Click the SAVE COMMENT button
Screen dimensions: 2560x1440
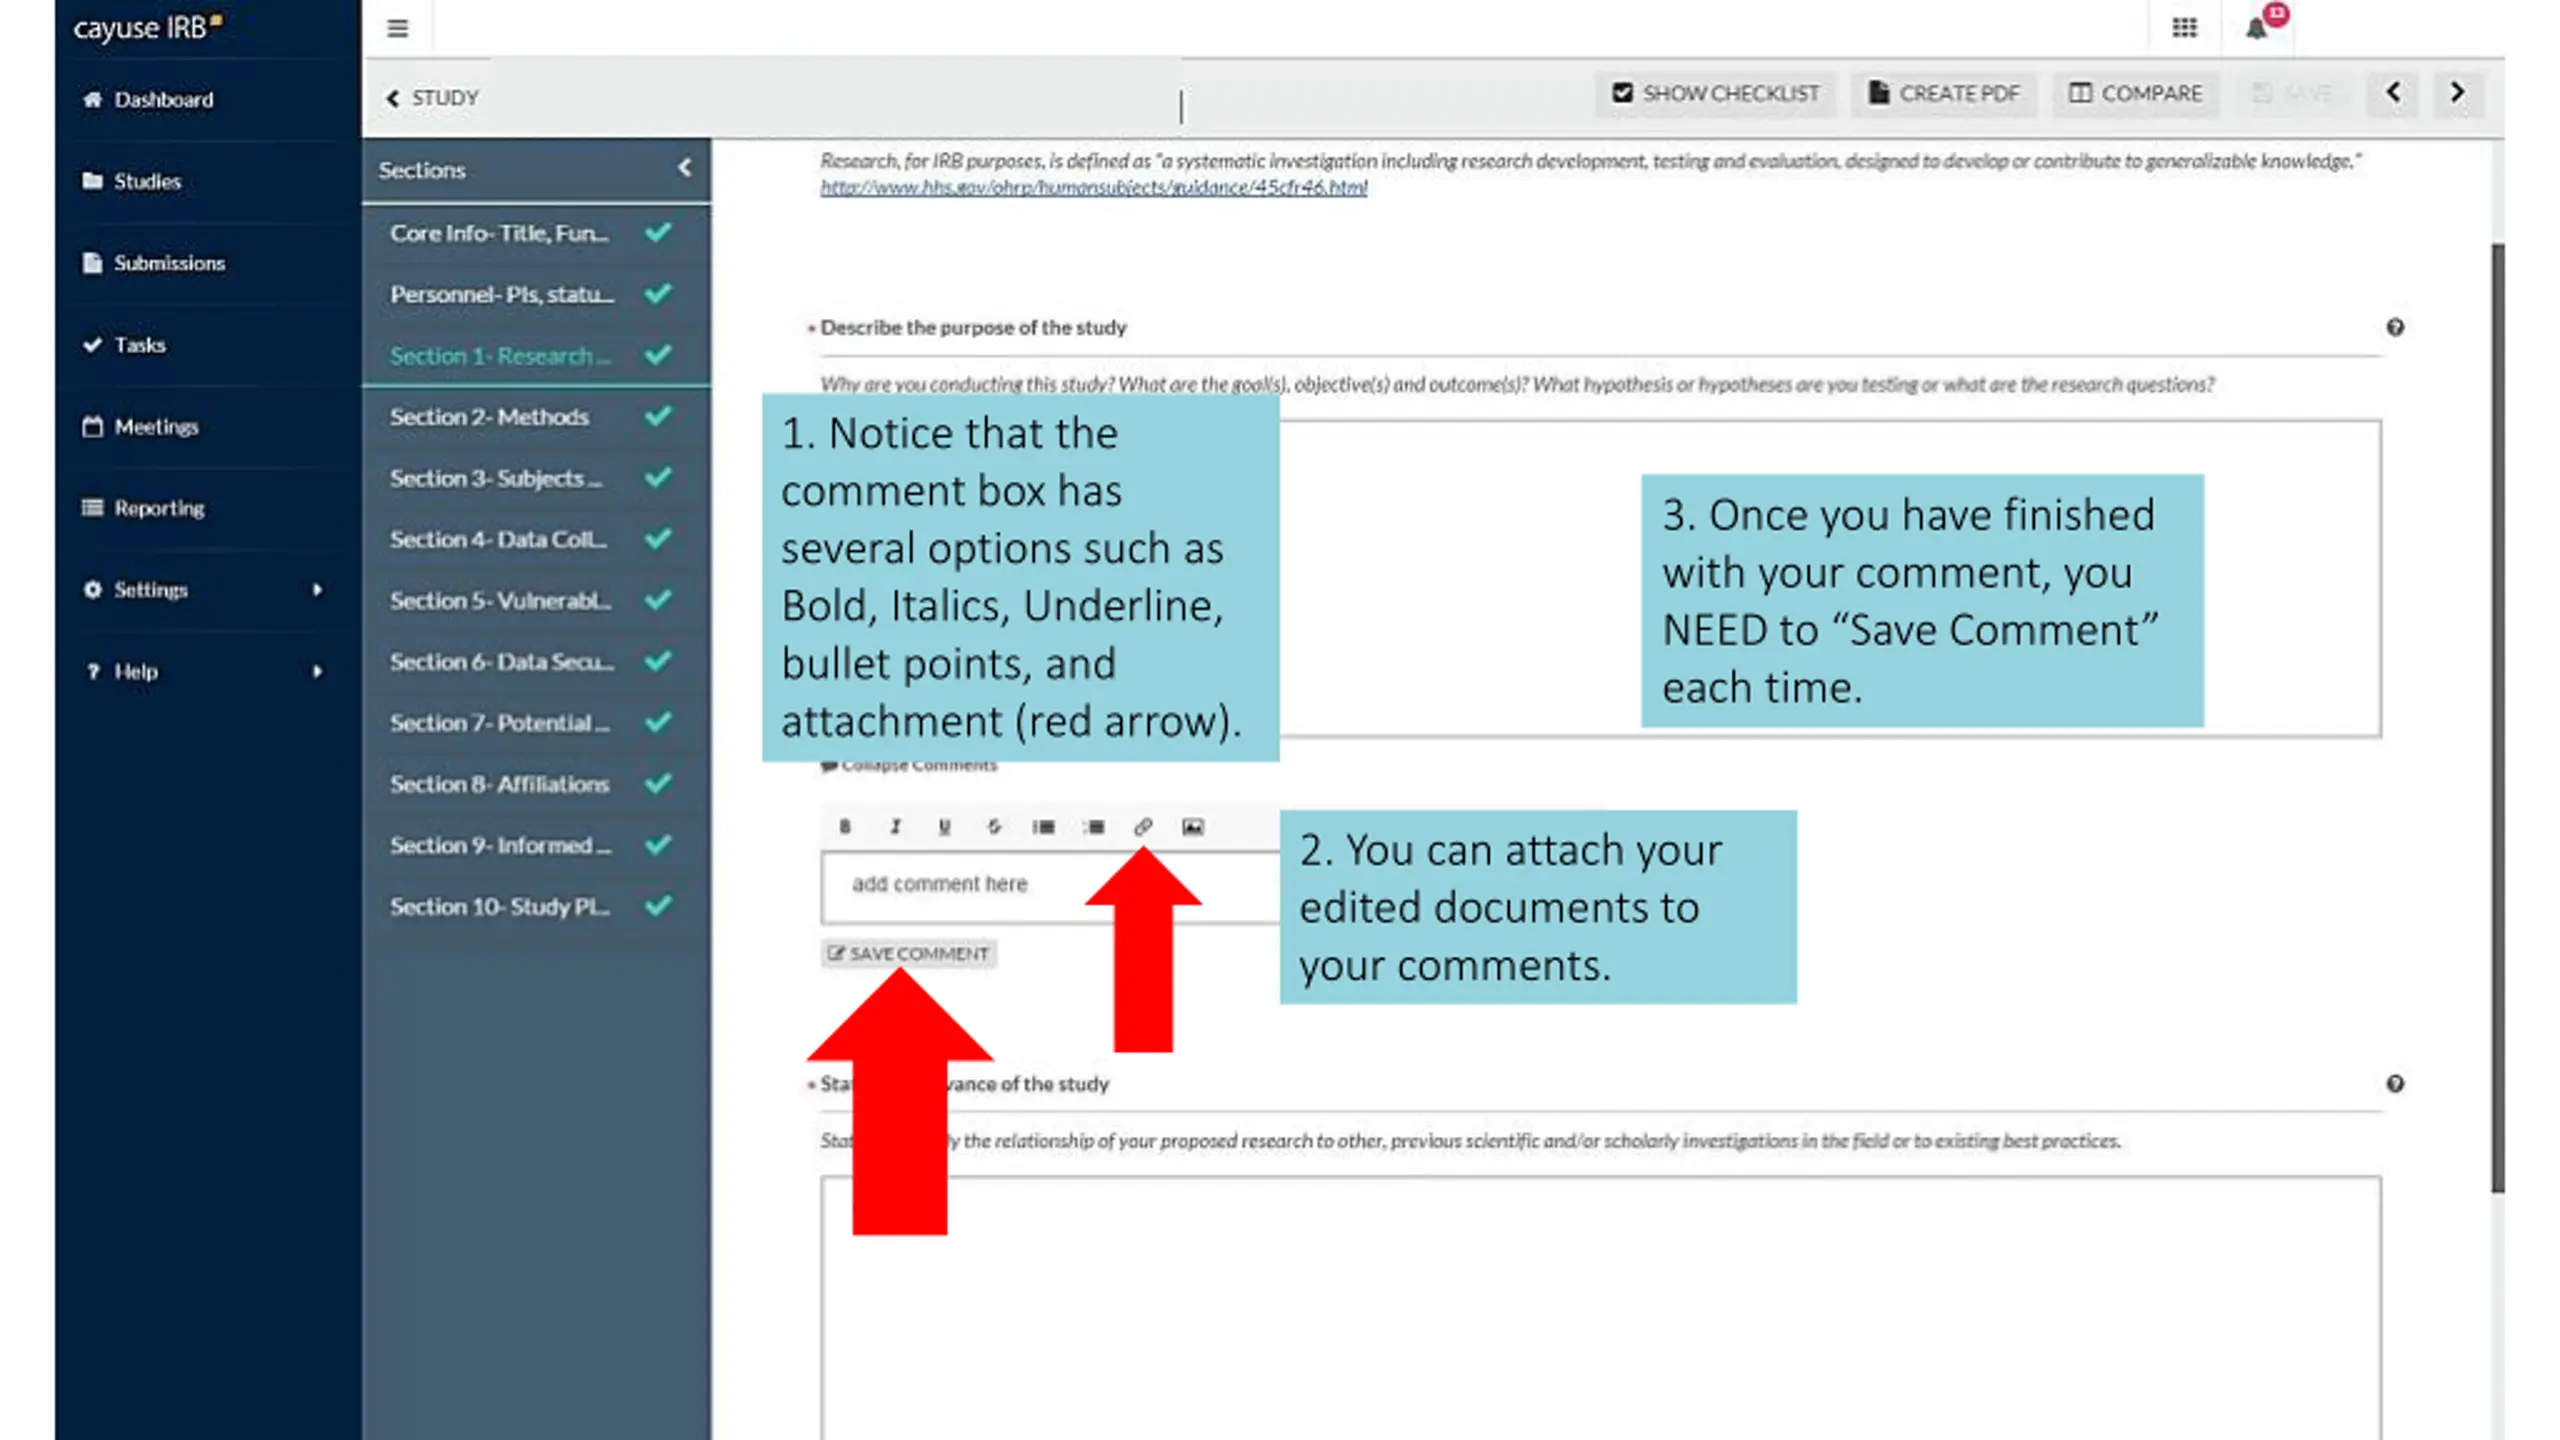908,953
